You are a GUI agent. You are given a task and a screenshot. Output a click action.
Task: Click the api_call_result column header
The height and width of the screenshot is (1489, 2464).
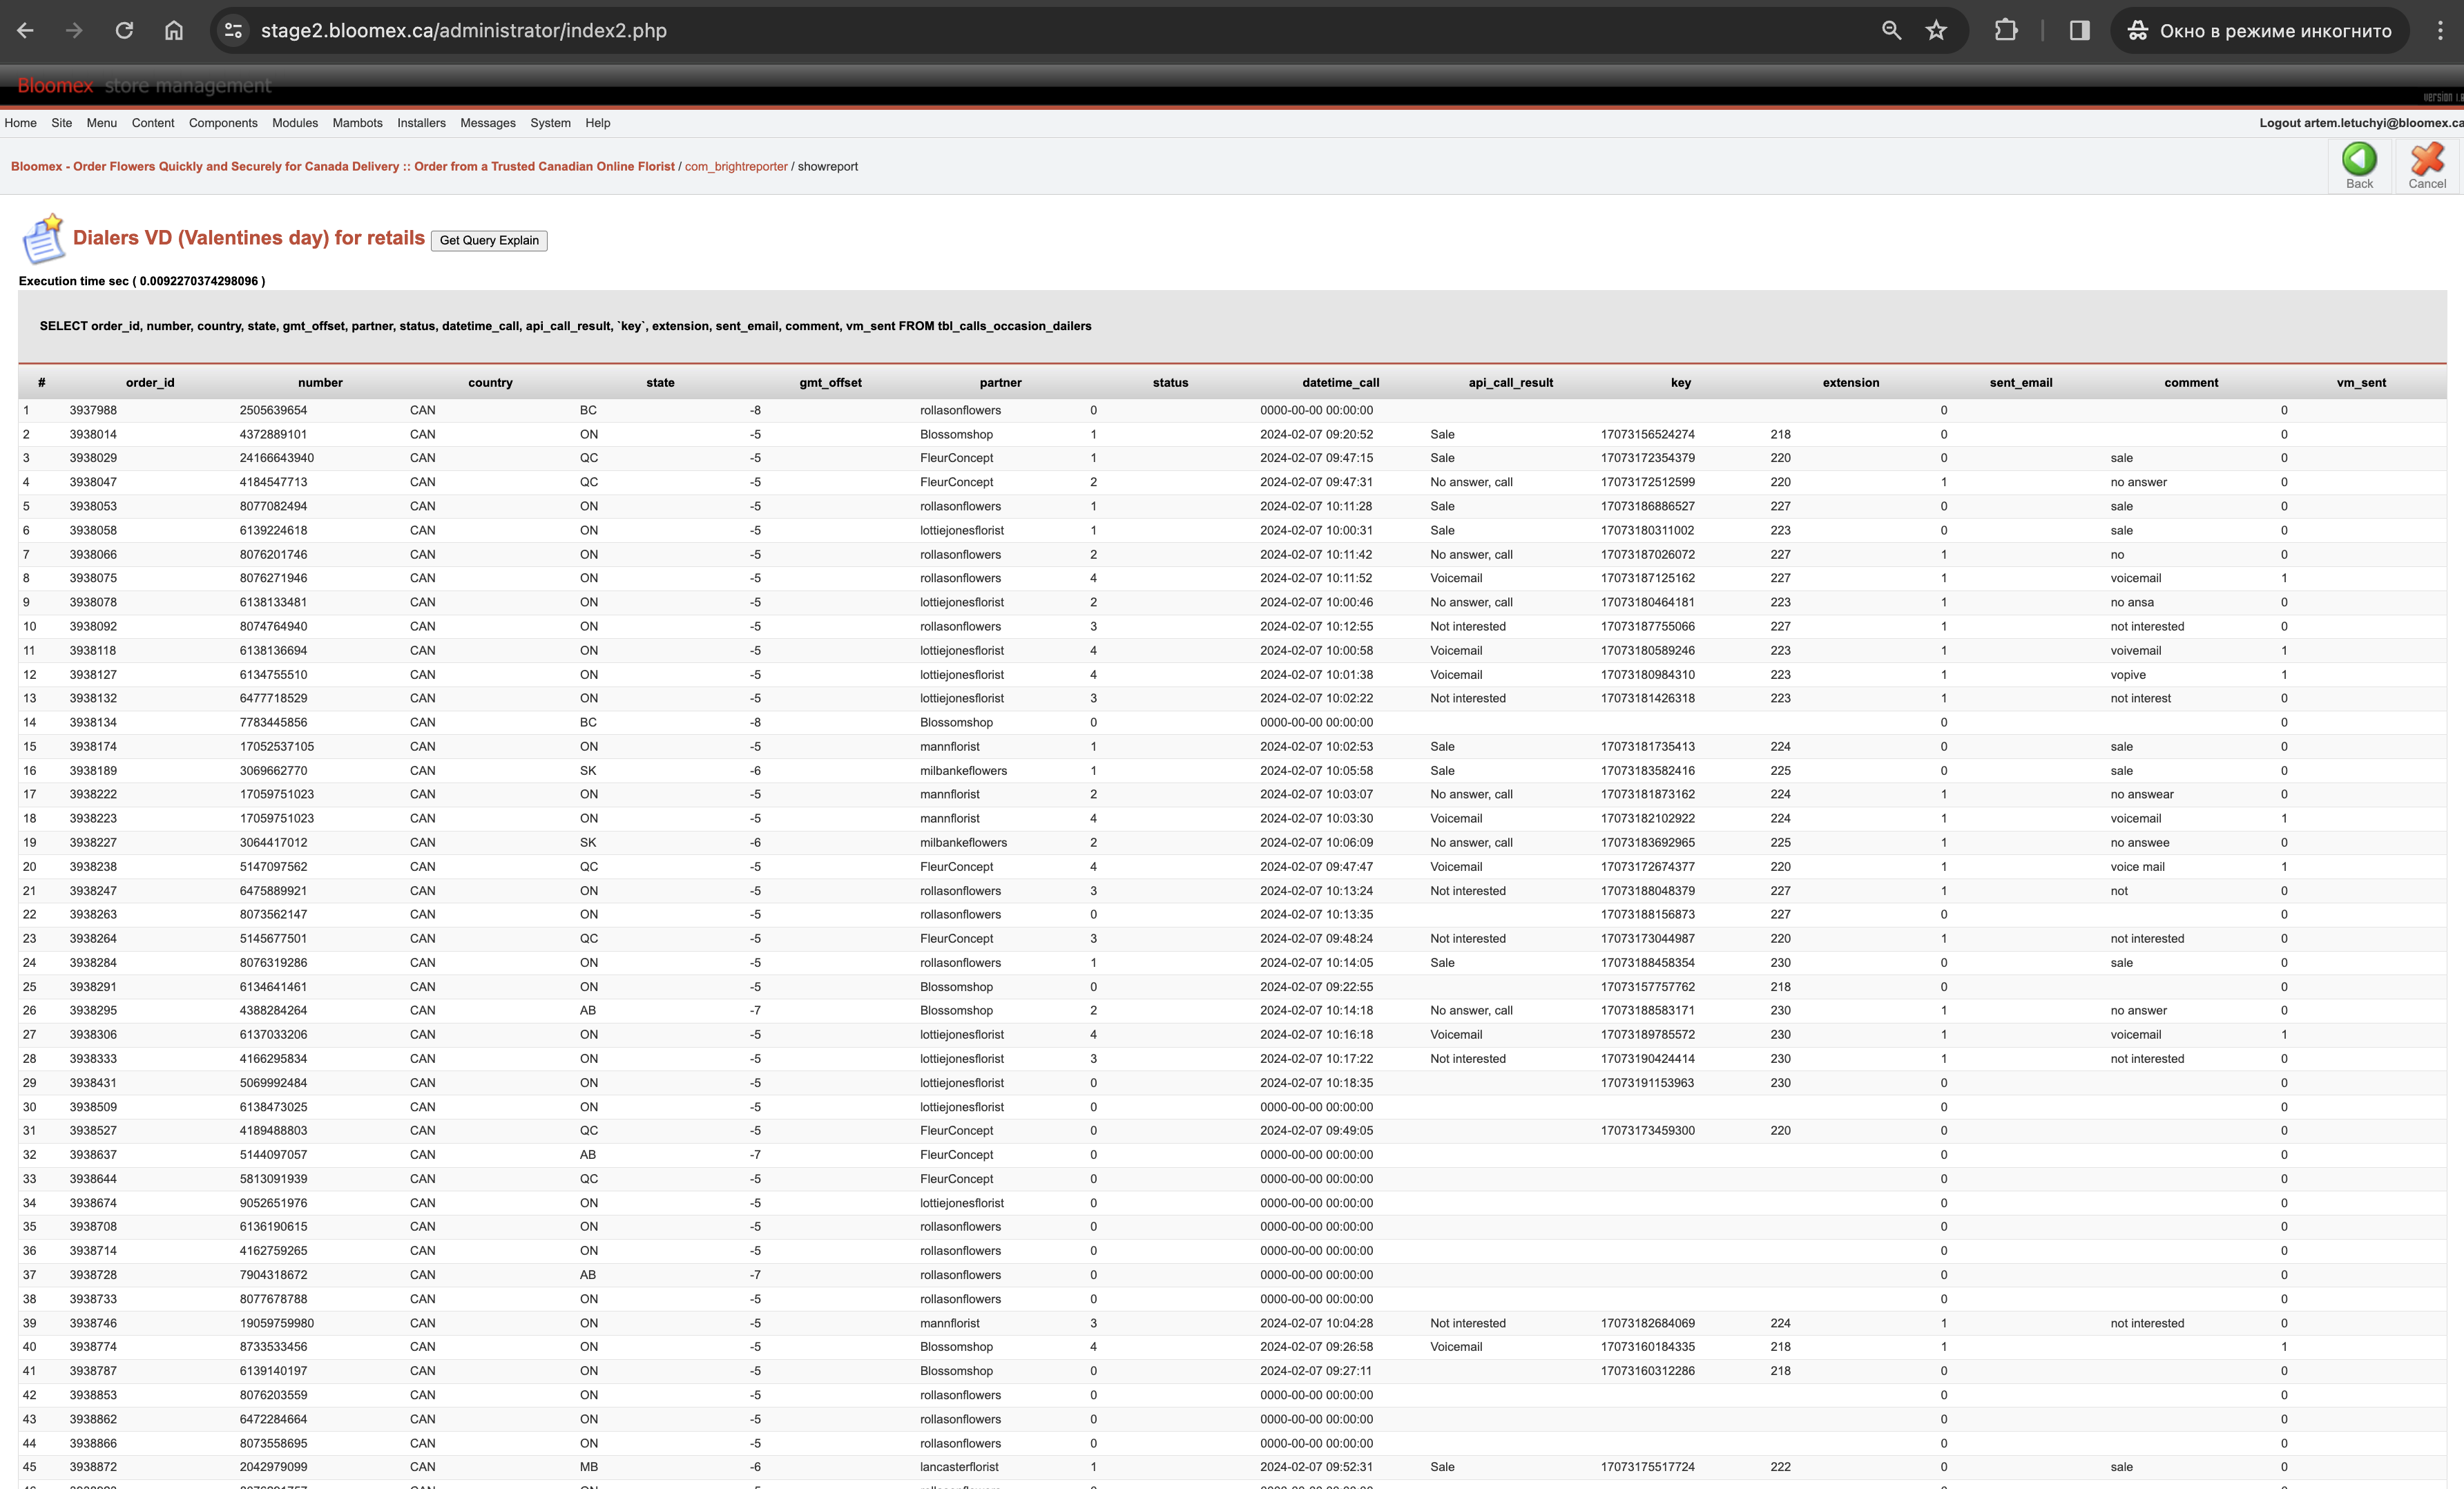click(1511, 383)
